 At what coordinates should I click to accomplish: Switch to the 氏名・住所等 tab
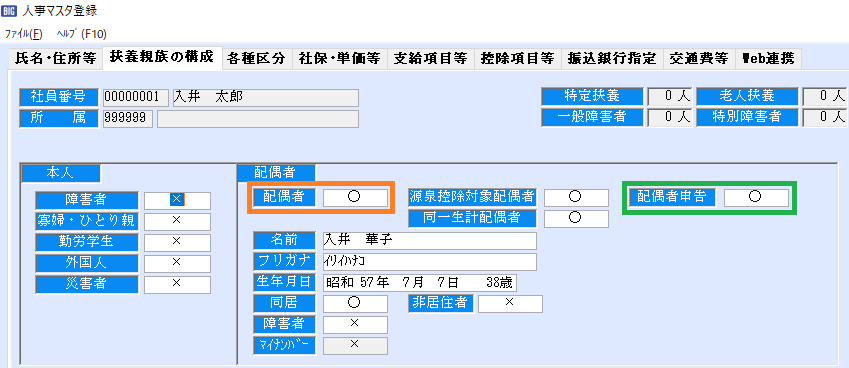pos(56,59)
